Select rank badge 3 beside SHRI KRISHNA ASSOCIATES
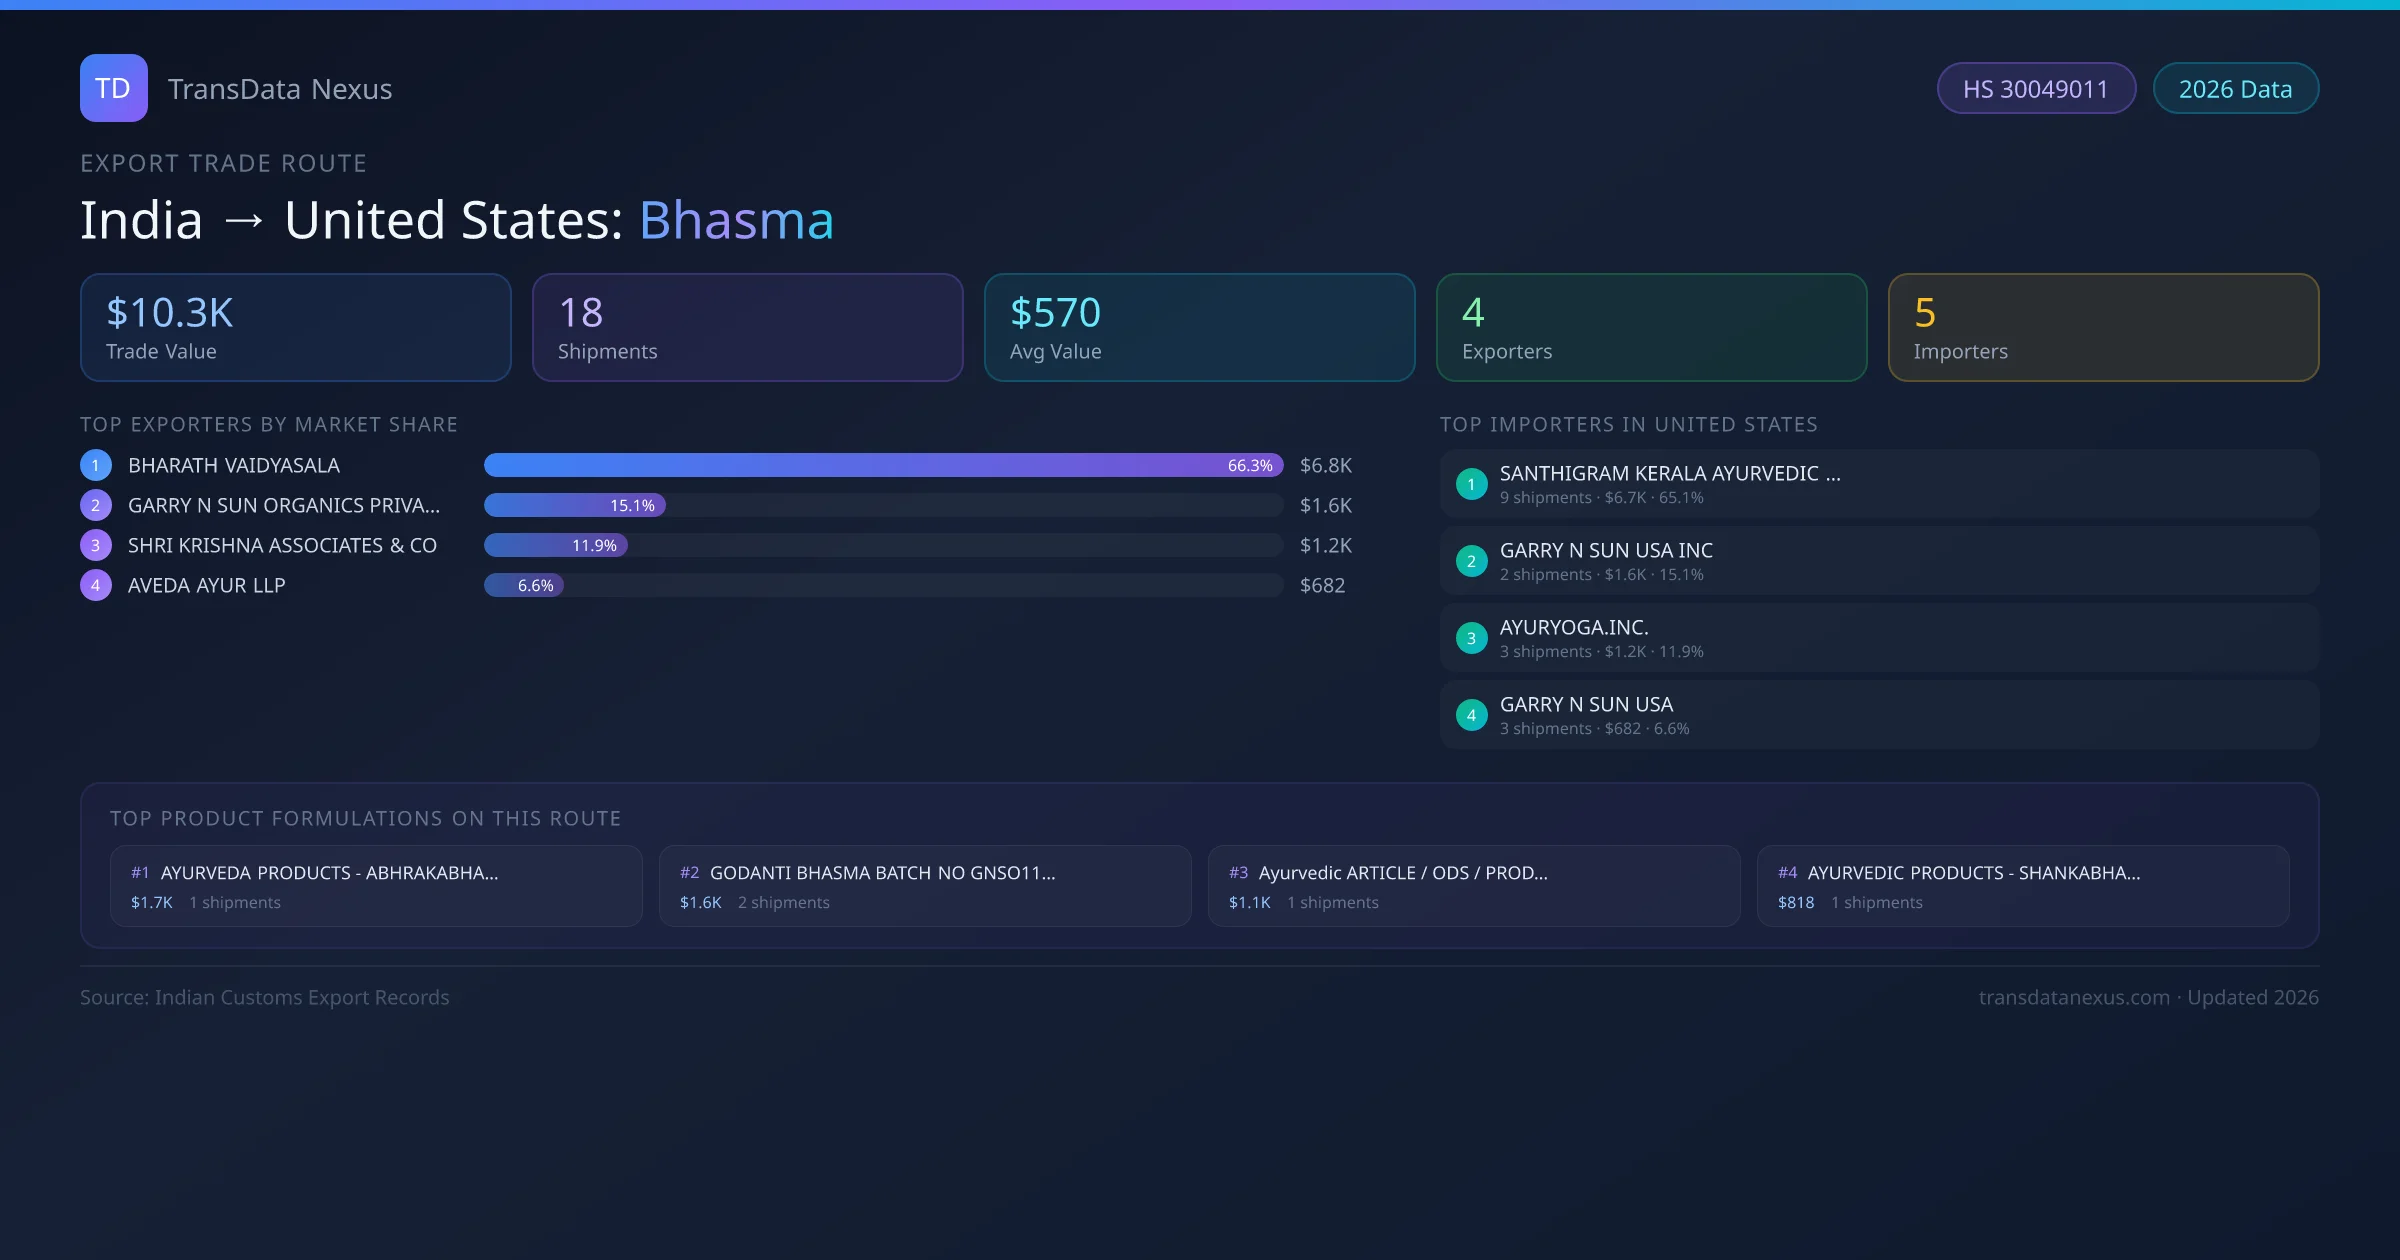Screen dimensions: 2400x1260 click(x=95, y=545)
